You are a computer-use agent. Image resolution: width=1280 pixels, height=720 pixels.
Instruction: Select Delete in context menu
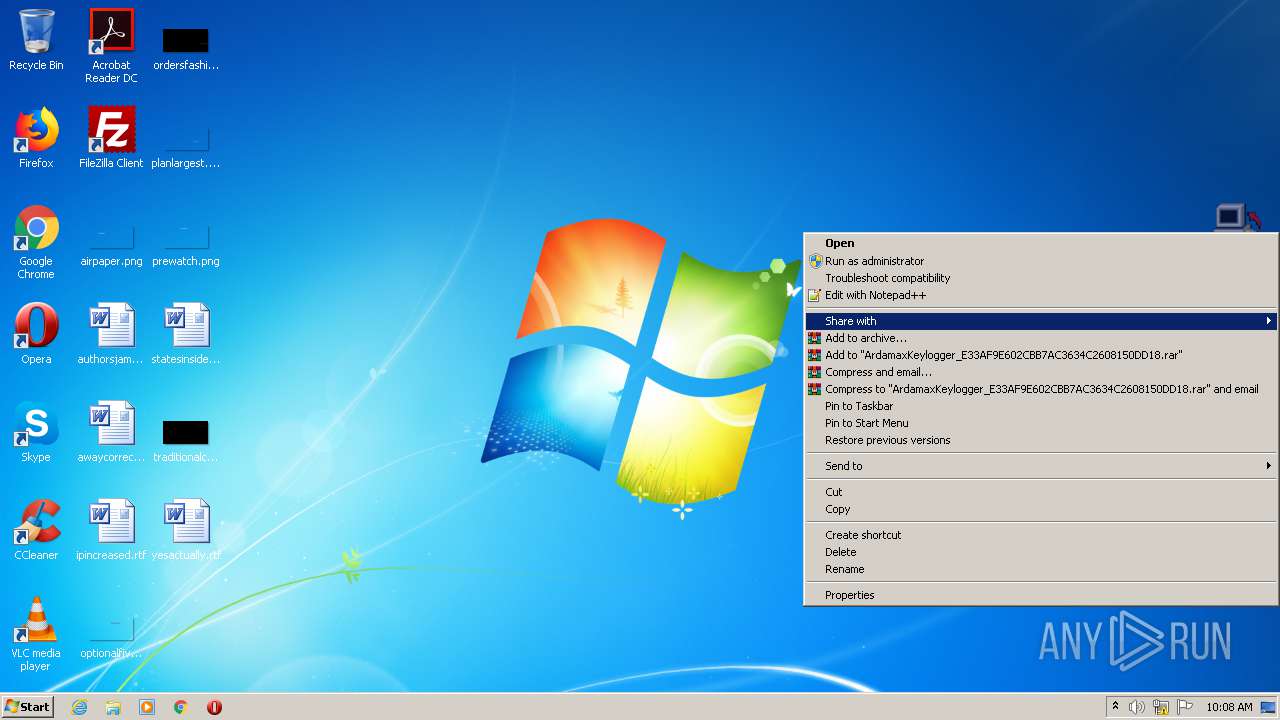pos(1041,552)
